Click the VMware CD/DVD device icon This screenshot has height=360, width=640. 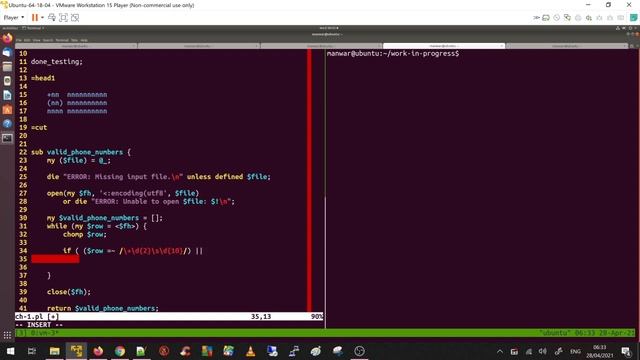(557, 18)
